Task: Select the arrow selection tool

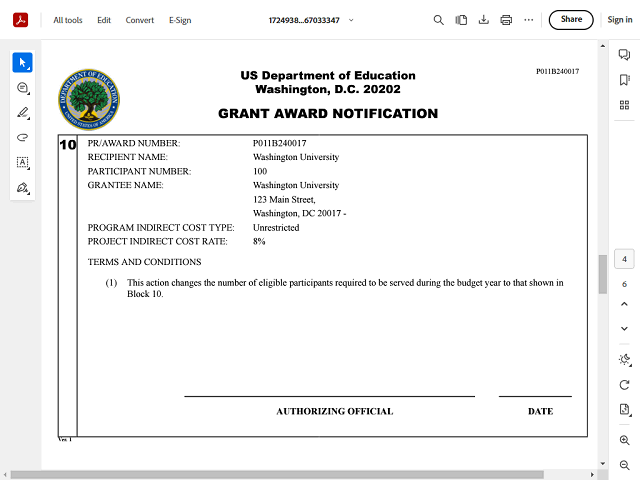Action: click(x=22, y=62)
